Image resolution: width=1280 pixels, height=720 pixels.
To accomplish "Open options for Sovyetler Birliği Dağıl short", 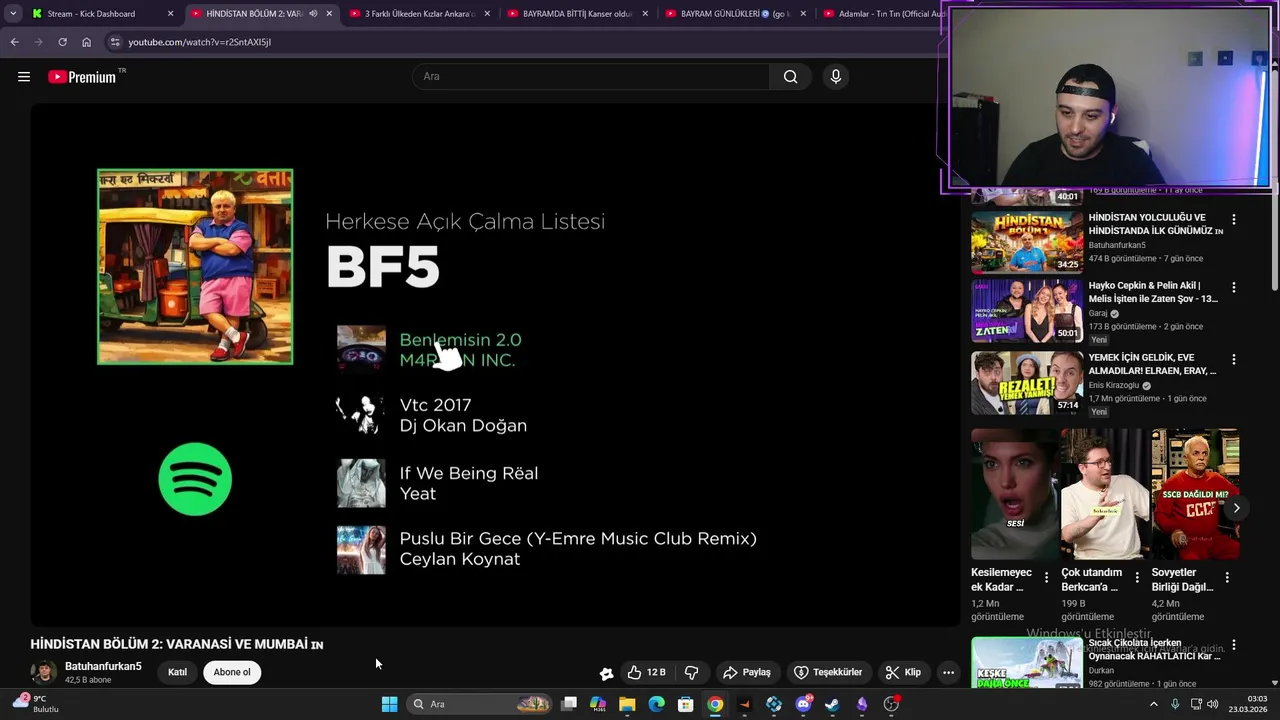I will point(1227,578).
